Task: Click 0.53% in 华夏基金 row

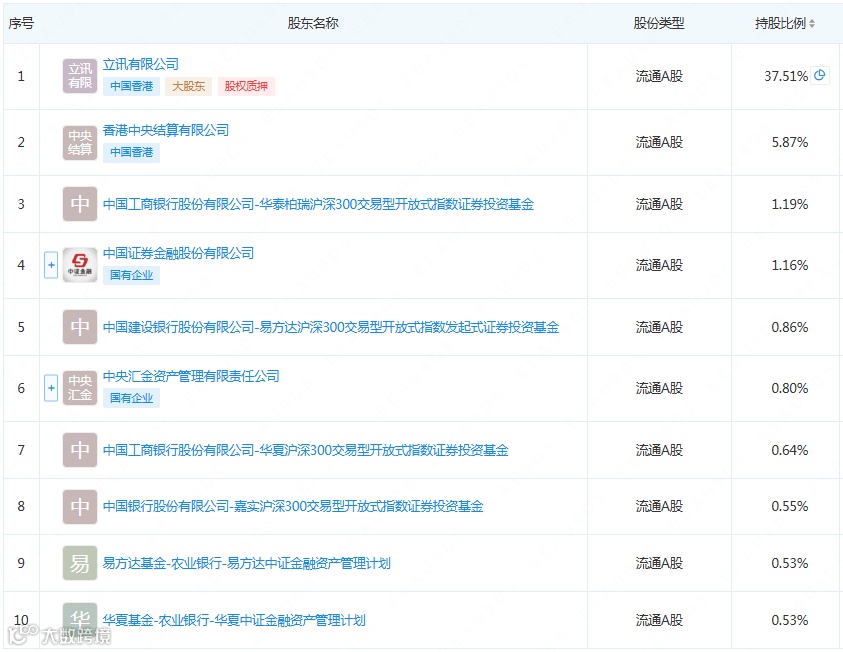Action: (x=790, y=620)
